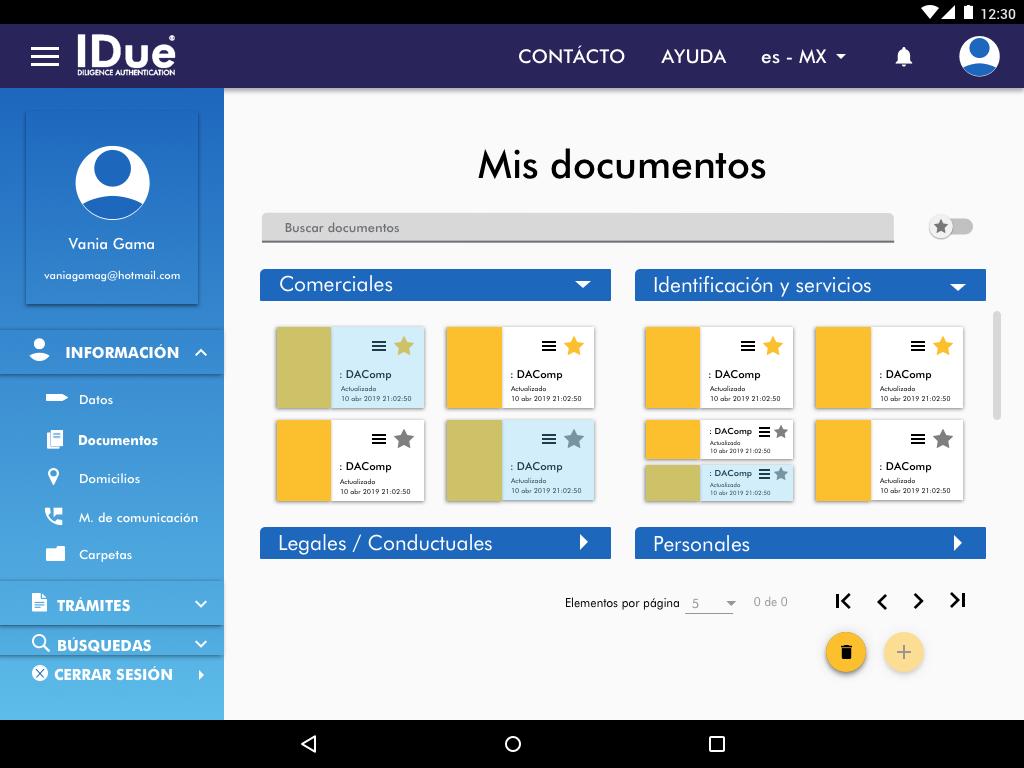Open the es - MX language dropdown
1024x768 pixels.
(x=803, y=57)
